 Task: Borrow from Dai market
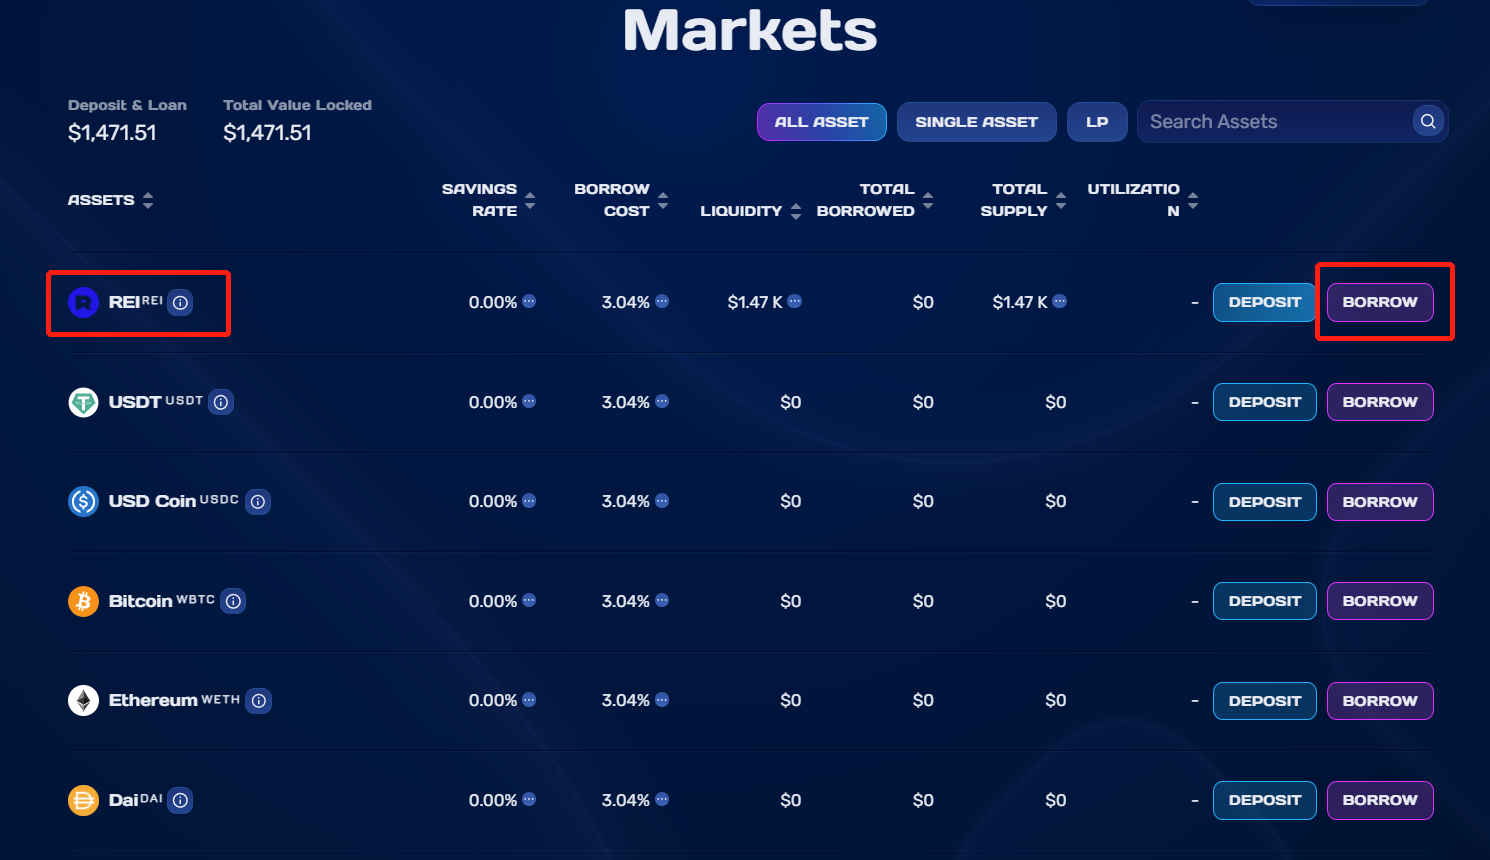pyautogui.click(x=1380, y=800)
